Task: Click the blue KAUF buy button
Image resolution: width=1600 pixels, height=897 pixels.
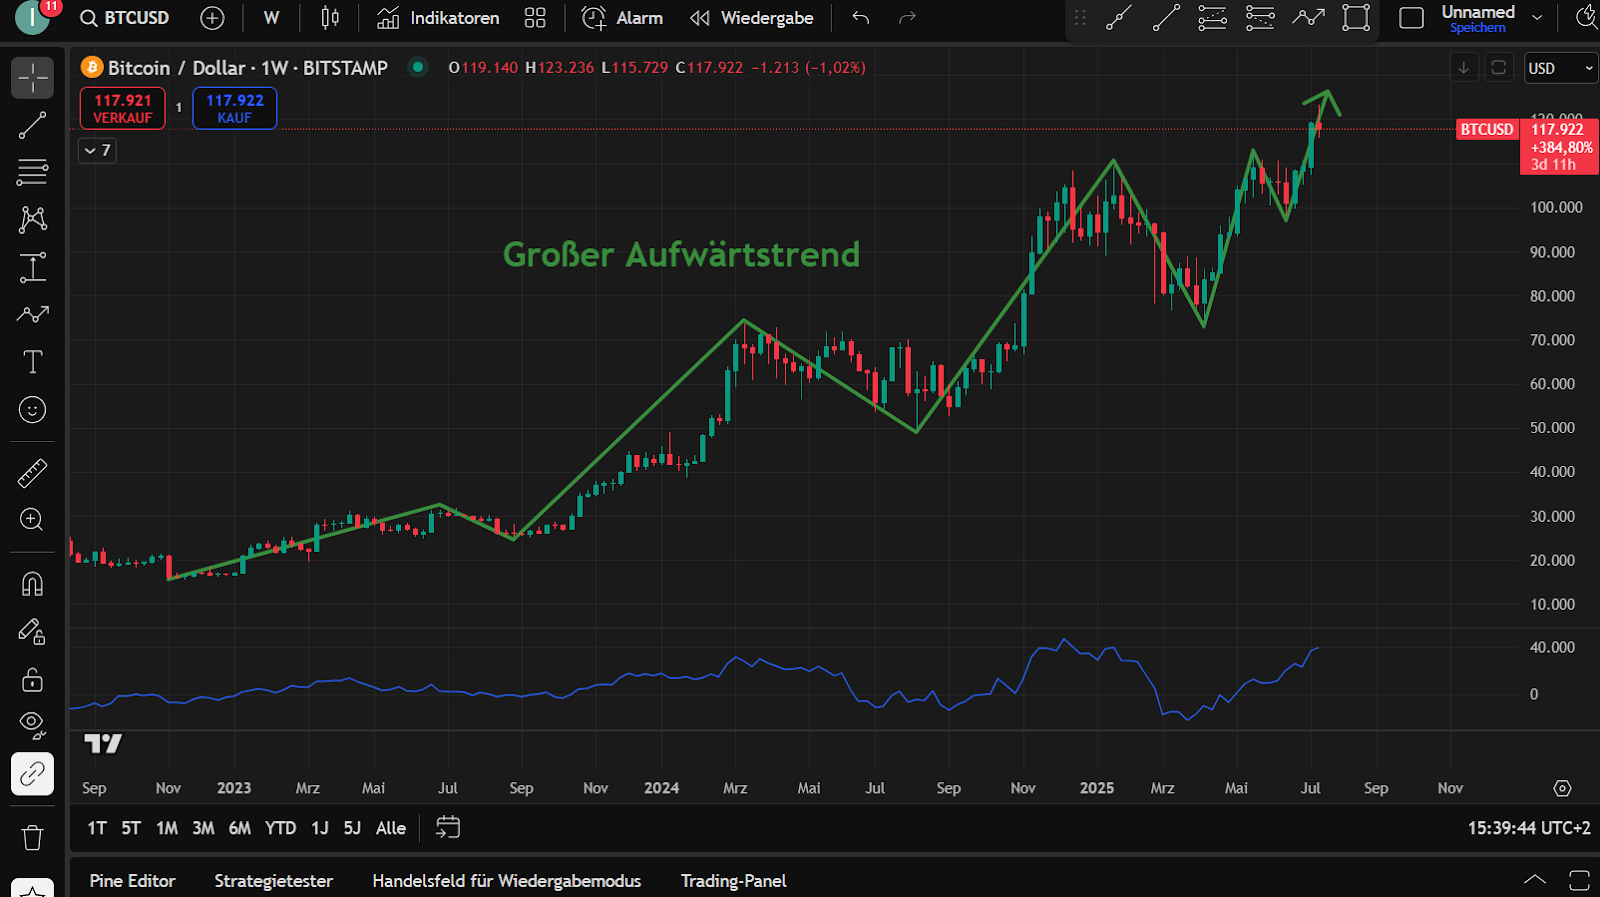Action: coord(235,108)
